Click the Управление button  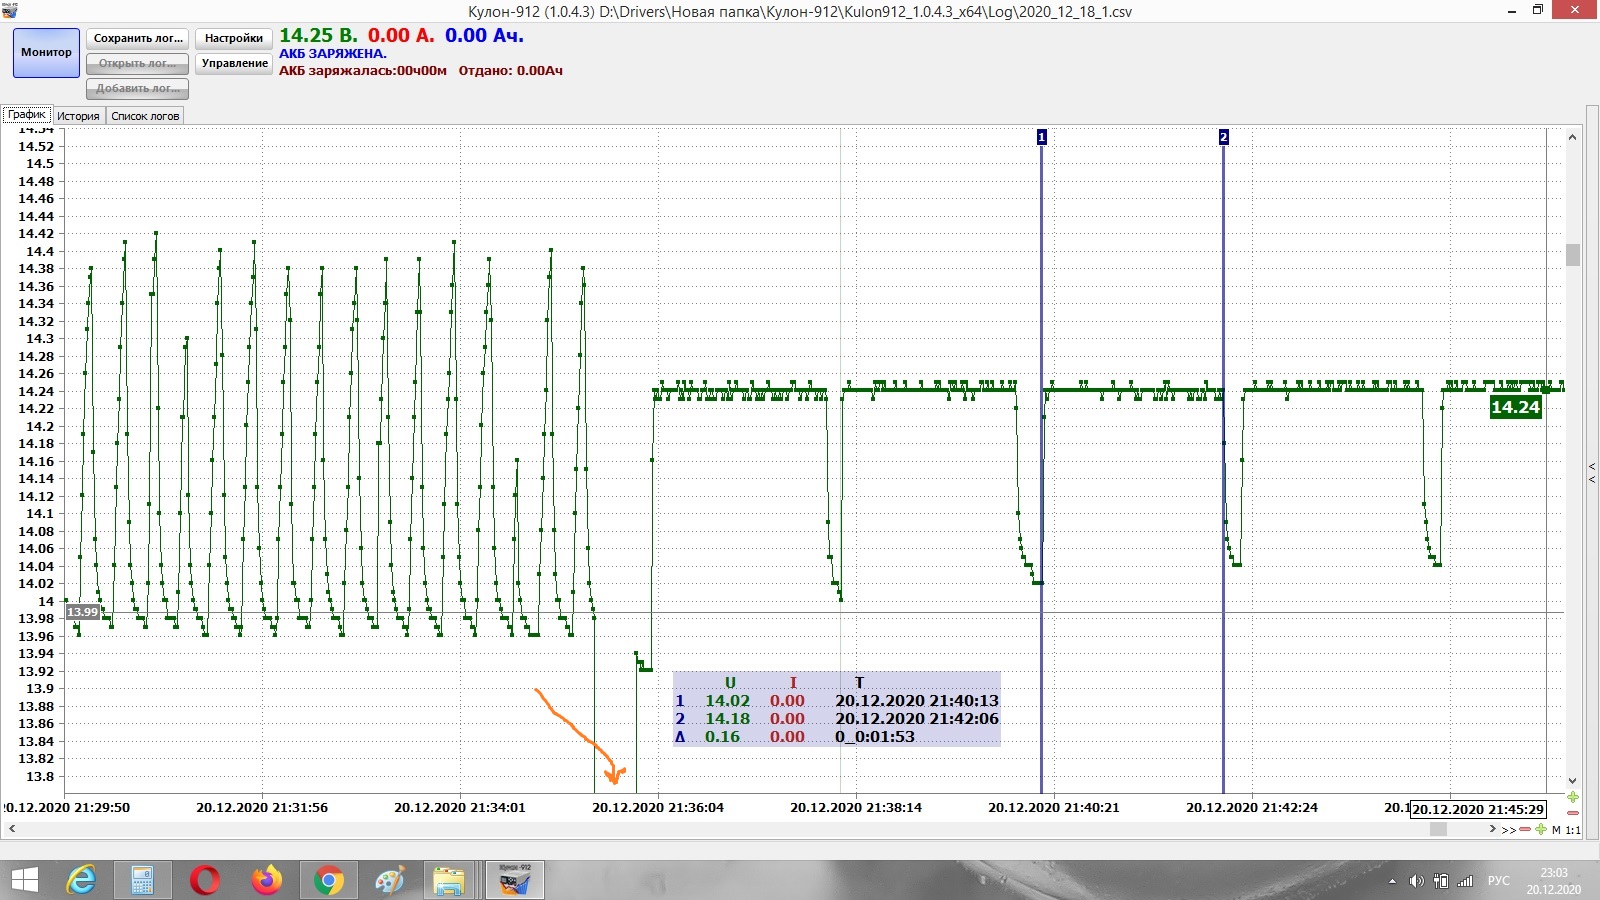234,64
